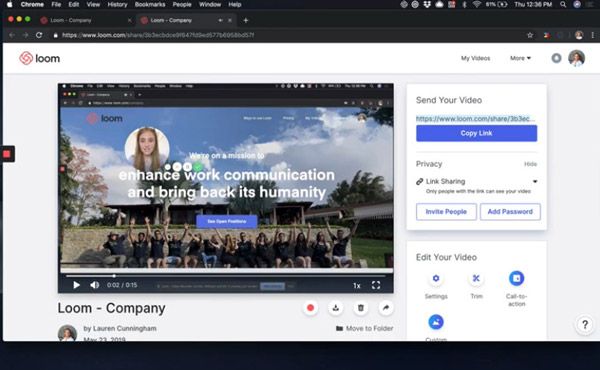Click the red record new video icon

coord(310,308)
